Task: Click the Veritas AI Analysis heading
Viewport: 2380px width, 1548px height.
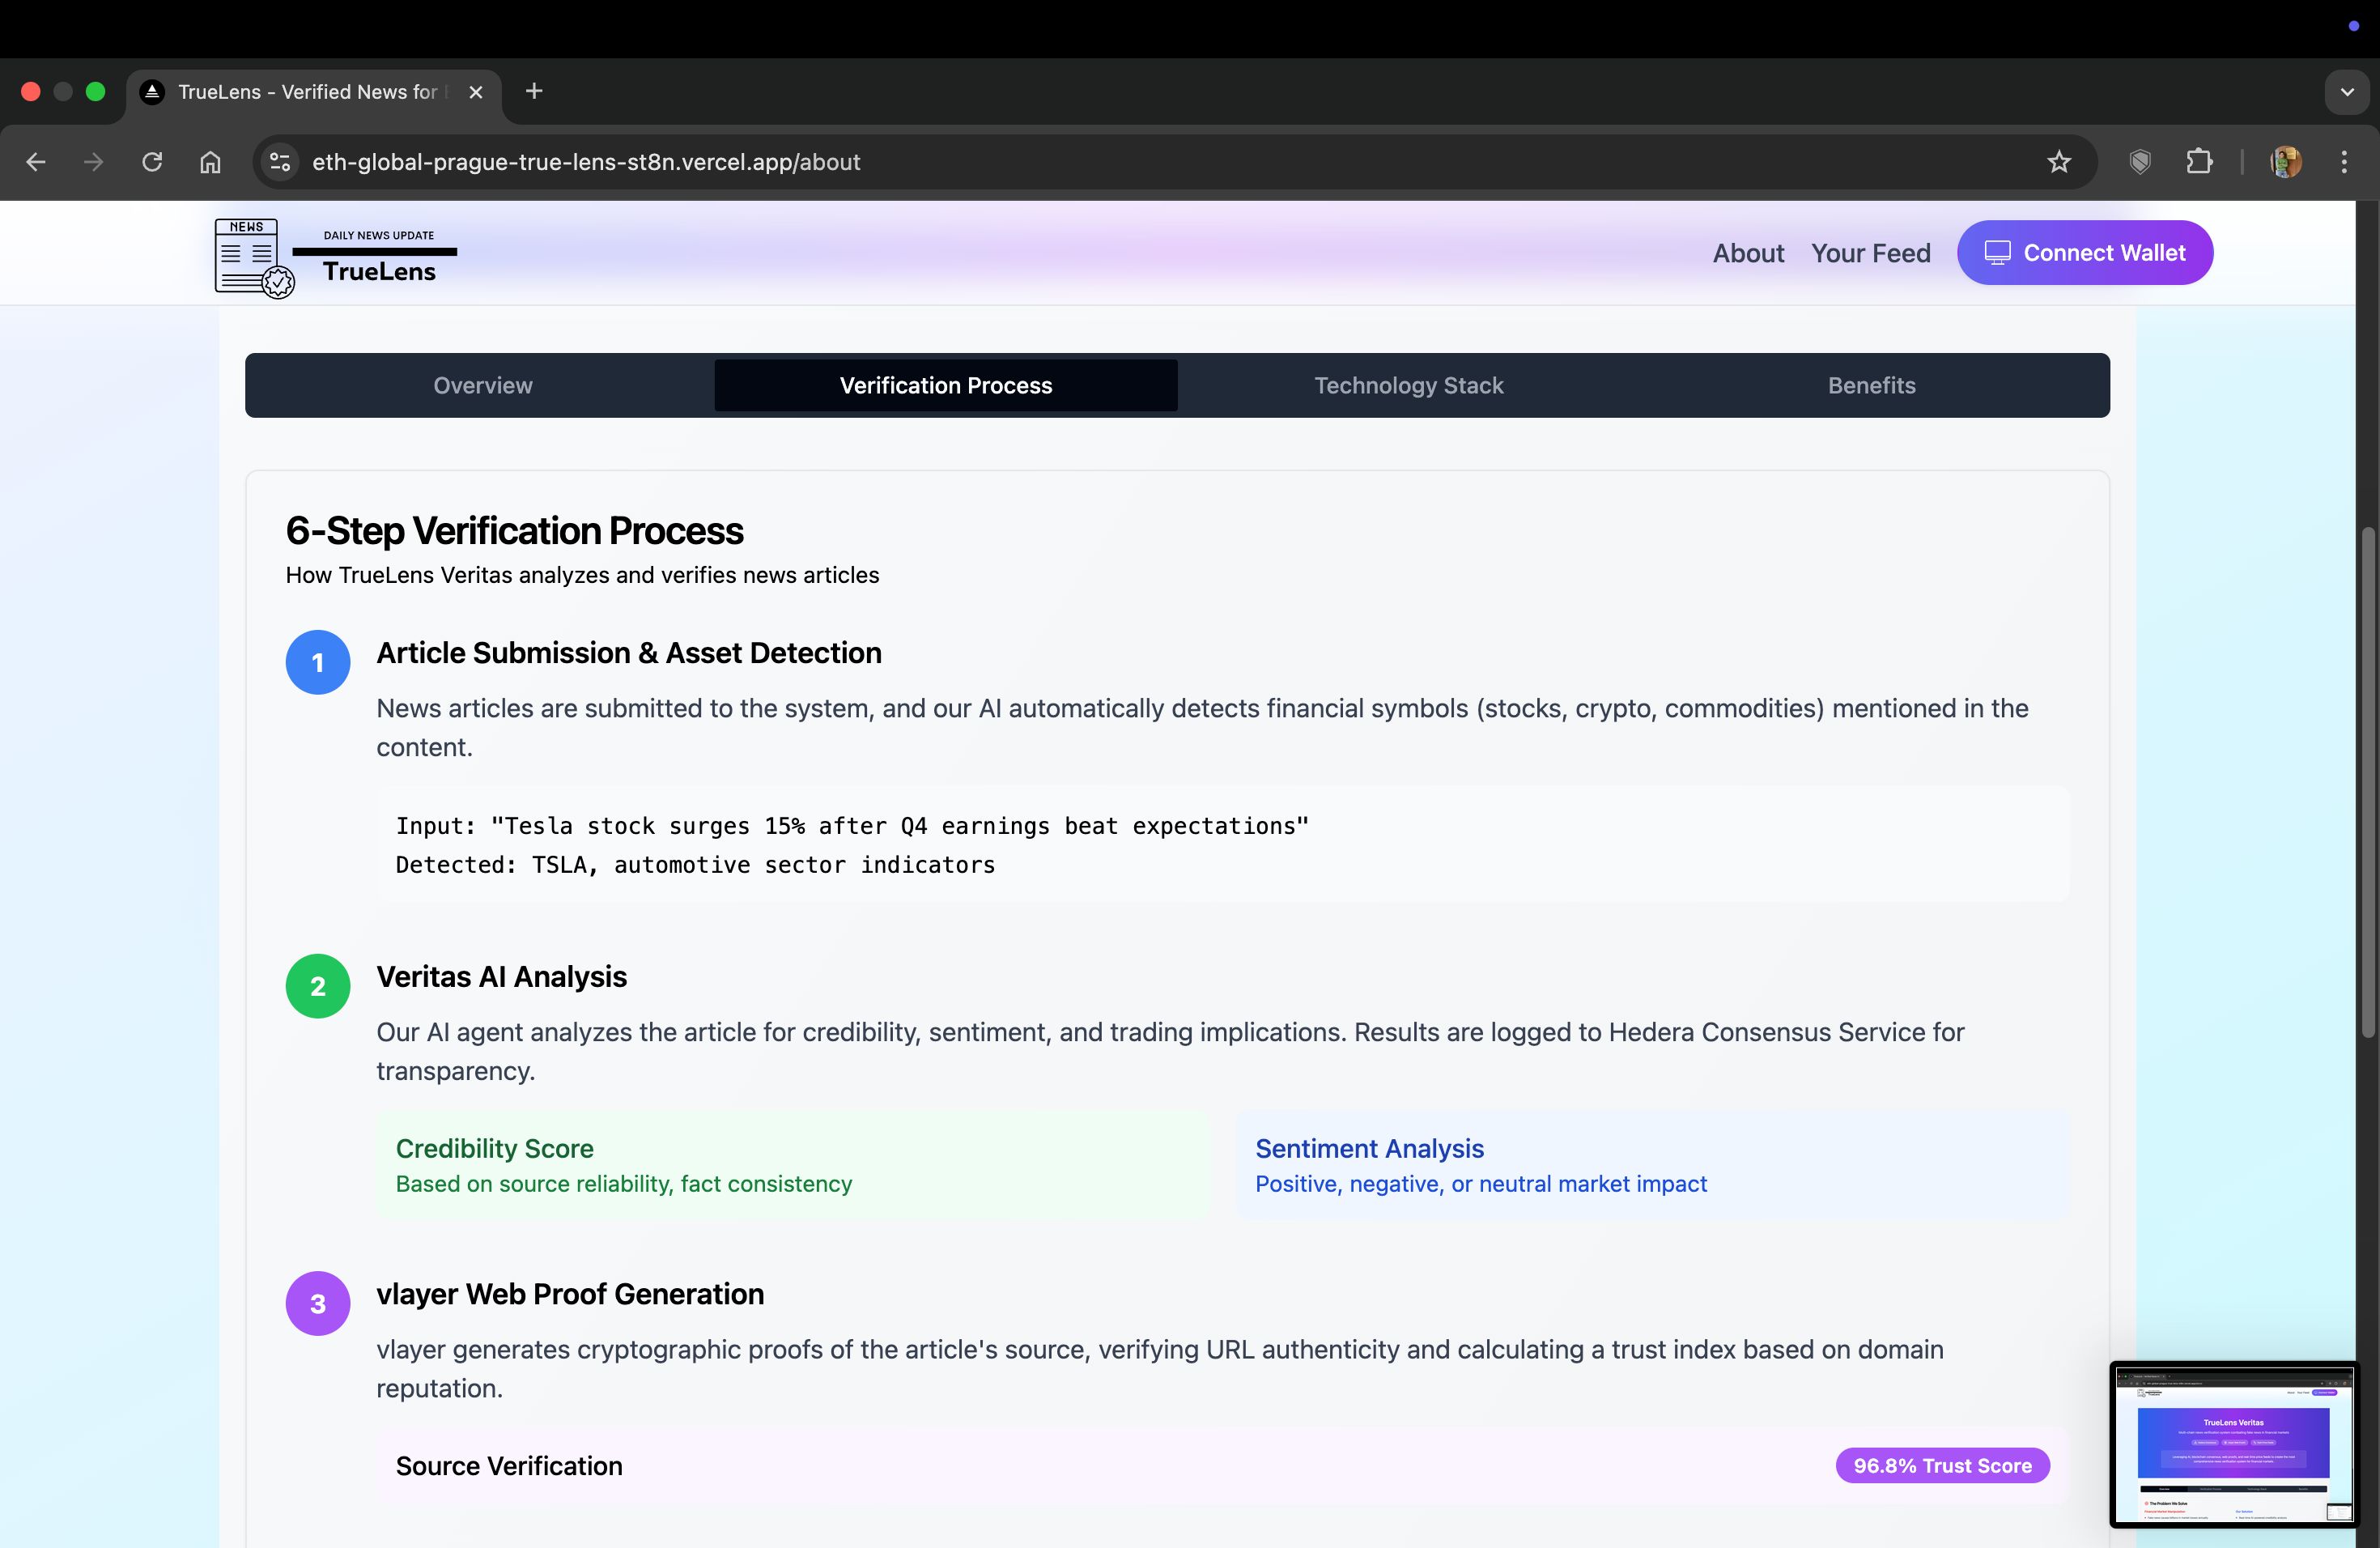Action: [501, 977]
